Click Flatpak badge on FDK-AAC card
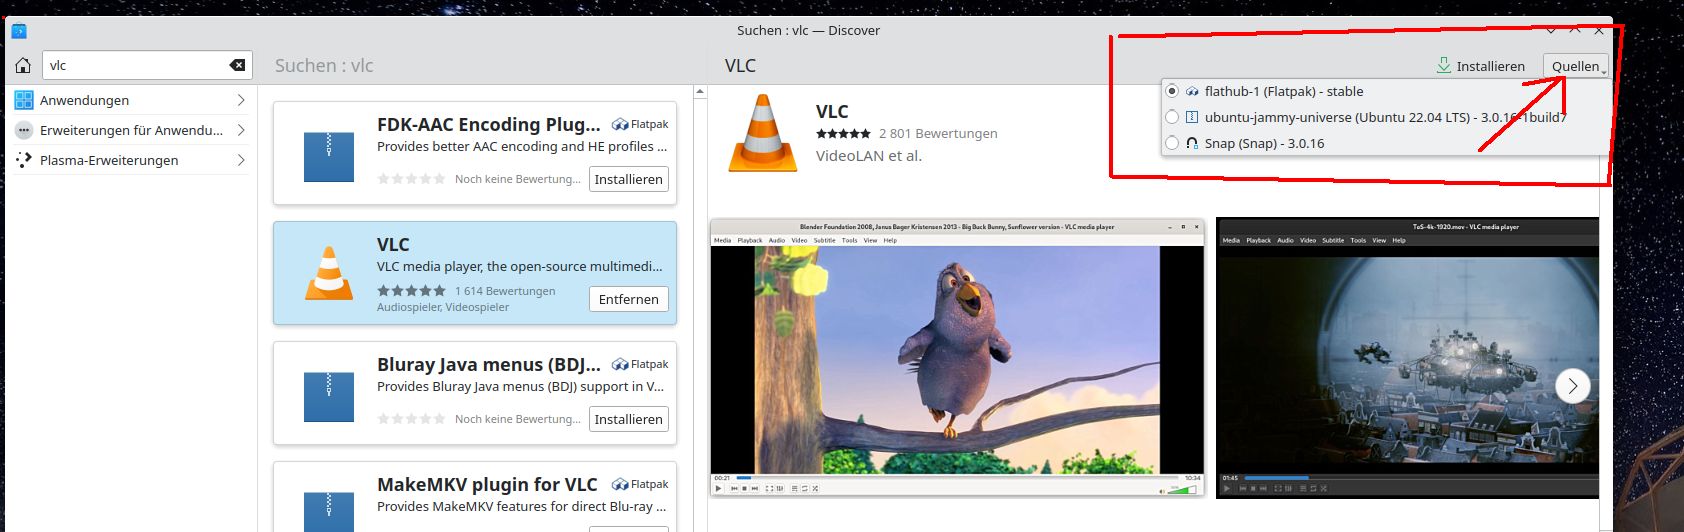The width and height of the screenshot is (1684, 532). 640,124
